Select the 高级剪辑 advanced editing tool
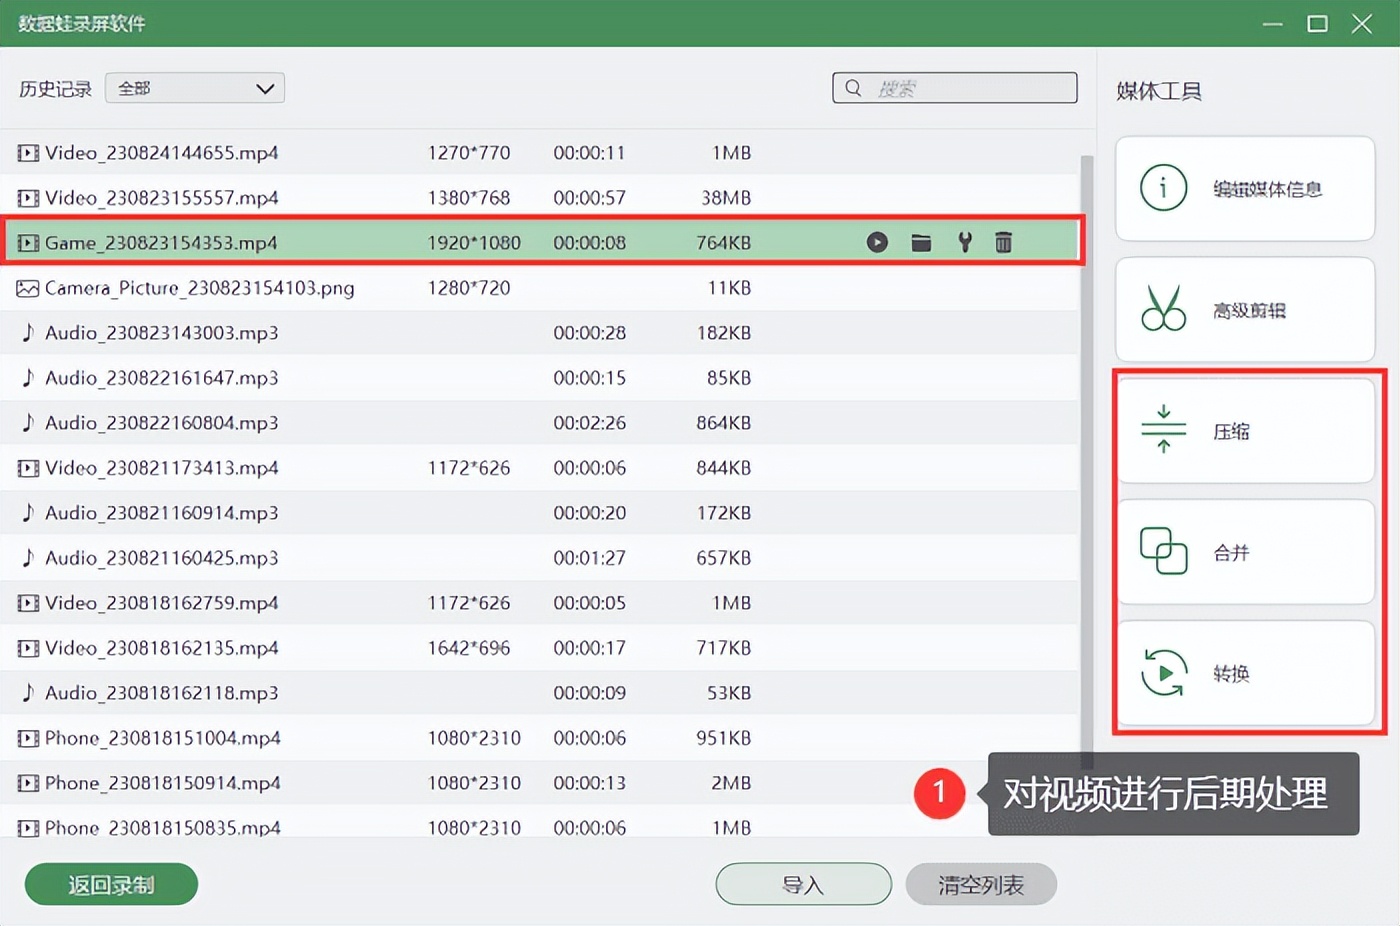This screenshot has width=1400, height=926. [x=1245, y=309]
